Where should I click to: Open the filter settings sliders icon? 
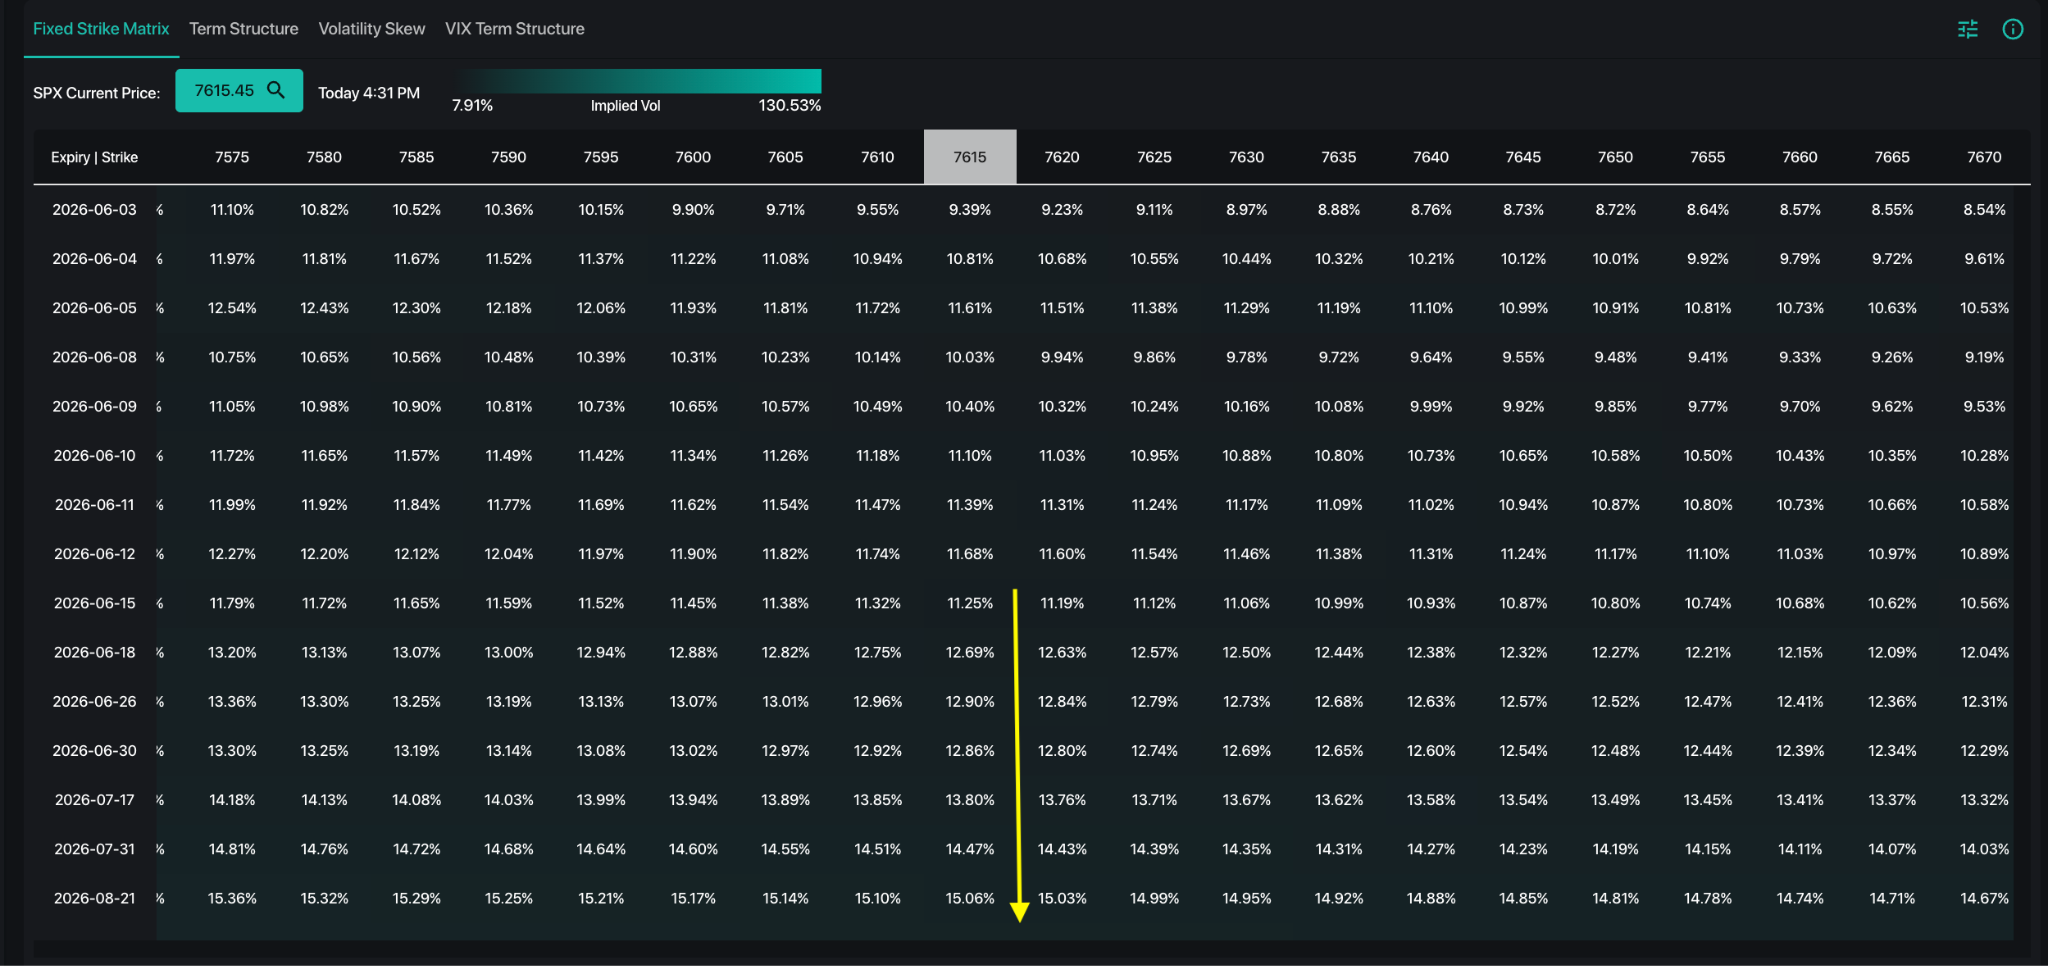1967,29
